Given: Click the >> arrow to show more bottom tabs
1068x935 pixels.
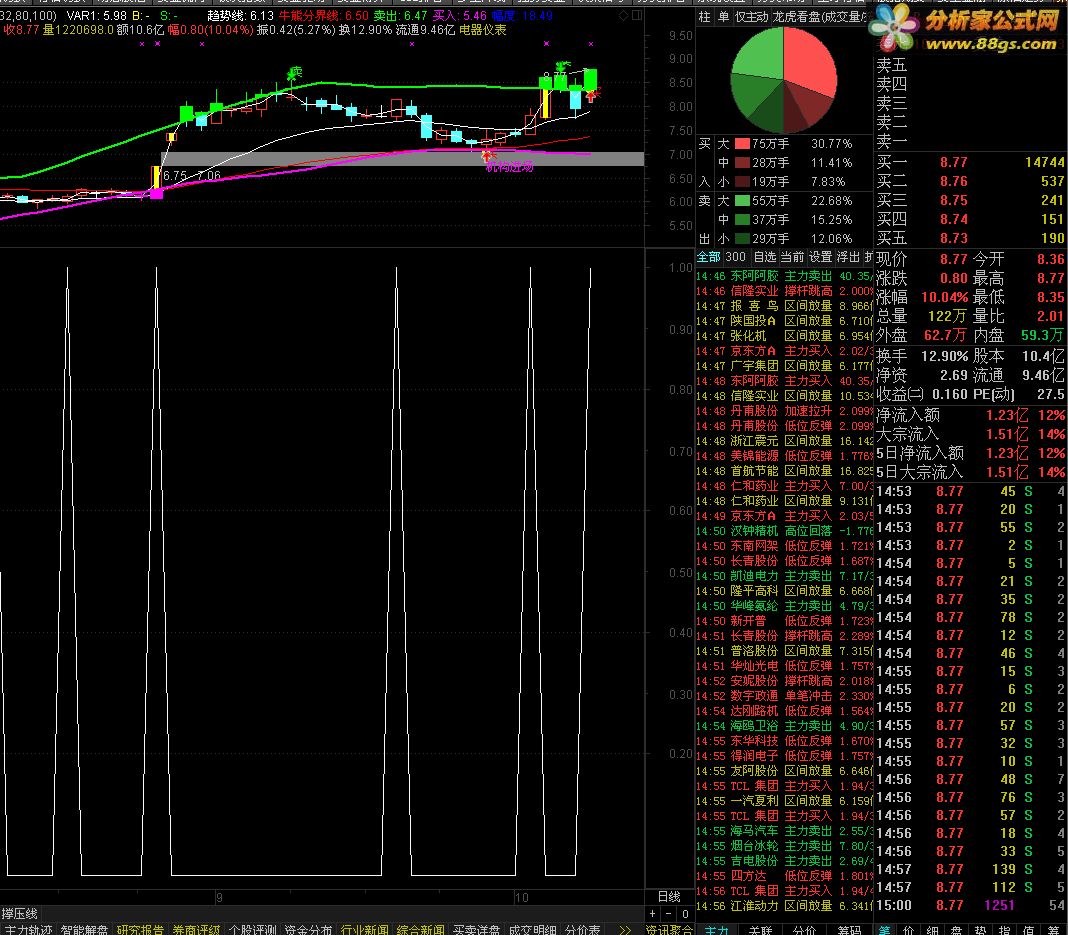Looking at the screenshot, I should coord(625,930).
